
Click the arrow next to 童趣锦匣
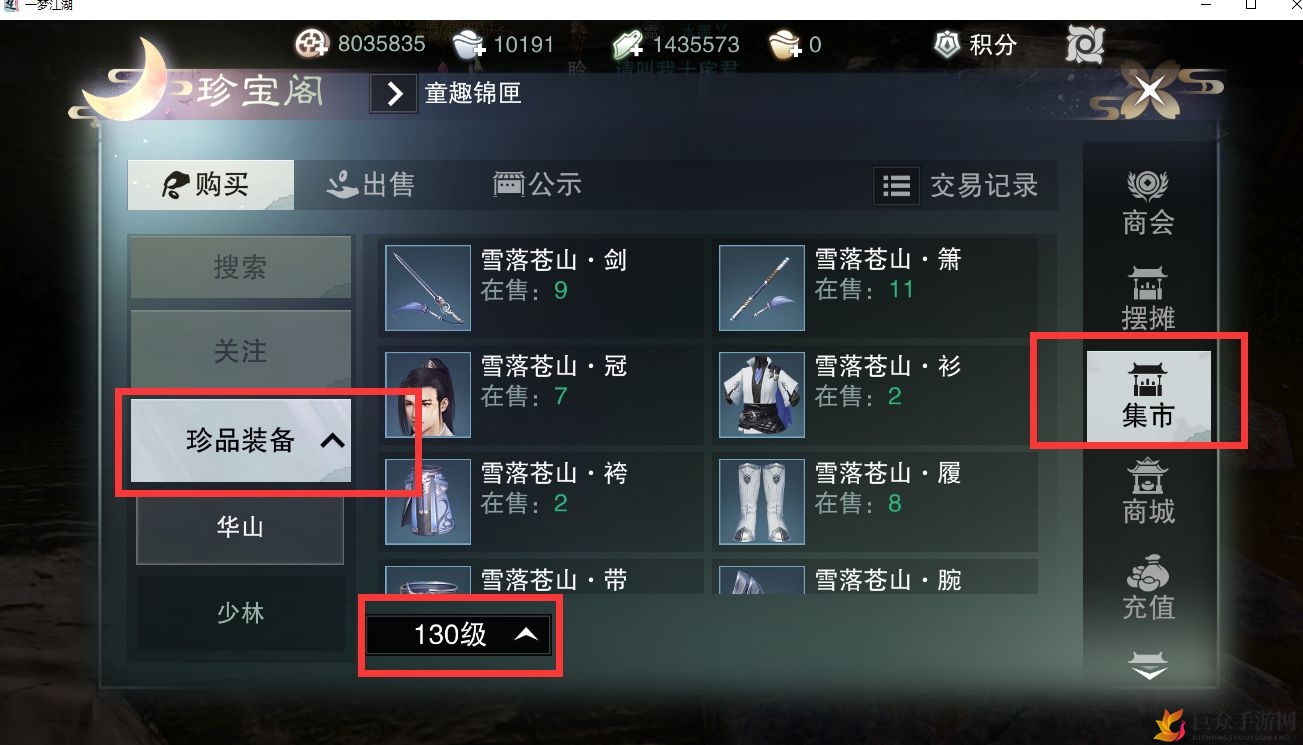394,94
